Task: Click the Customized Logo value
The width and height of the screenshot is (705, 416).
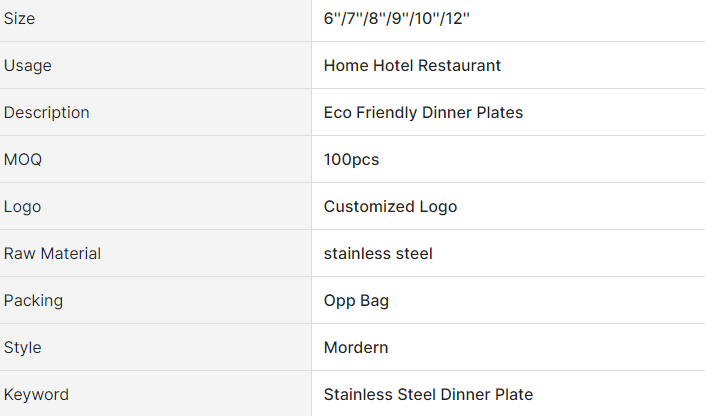Action: [x=390, y=207]
